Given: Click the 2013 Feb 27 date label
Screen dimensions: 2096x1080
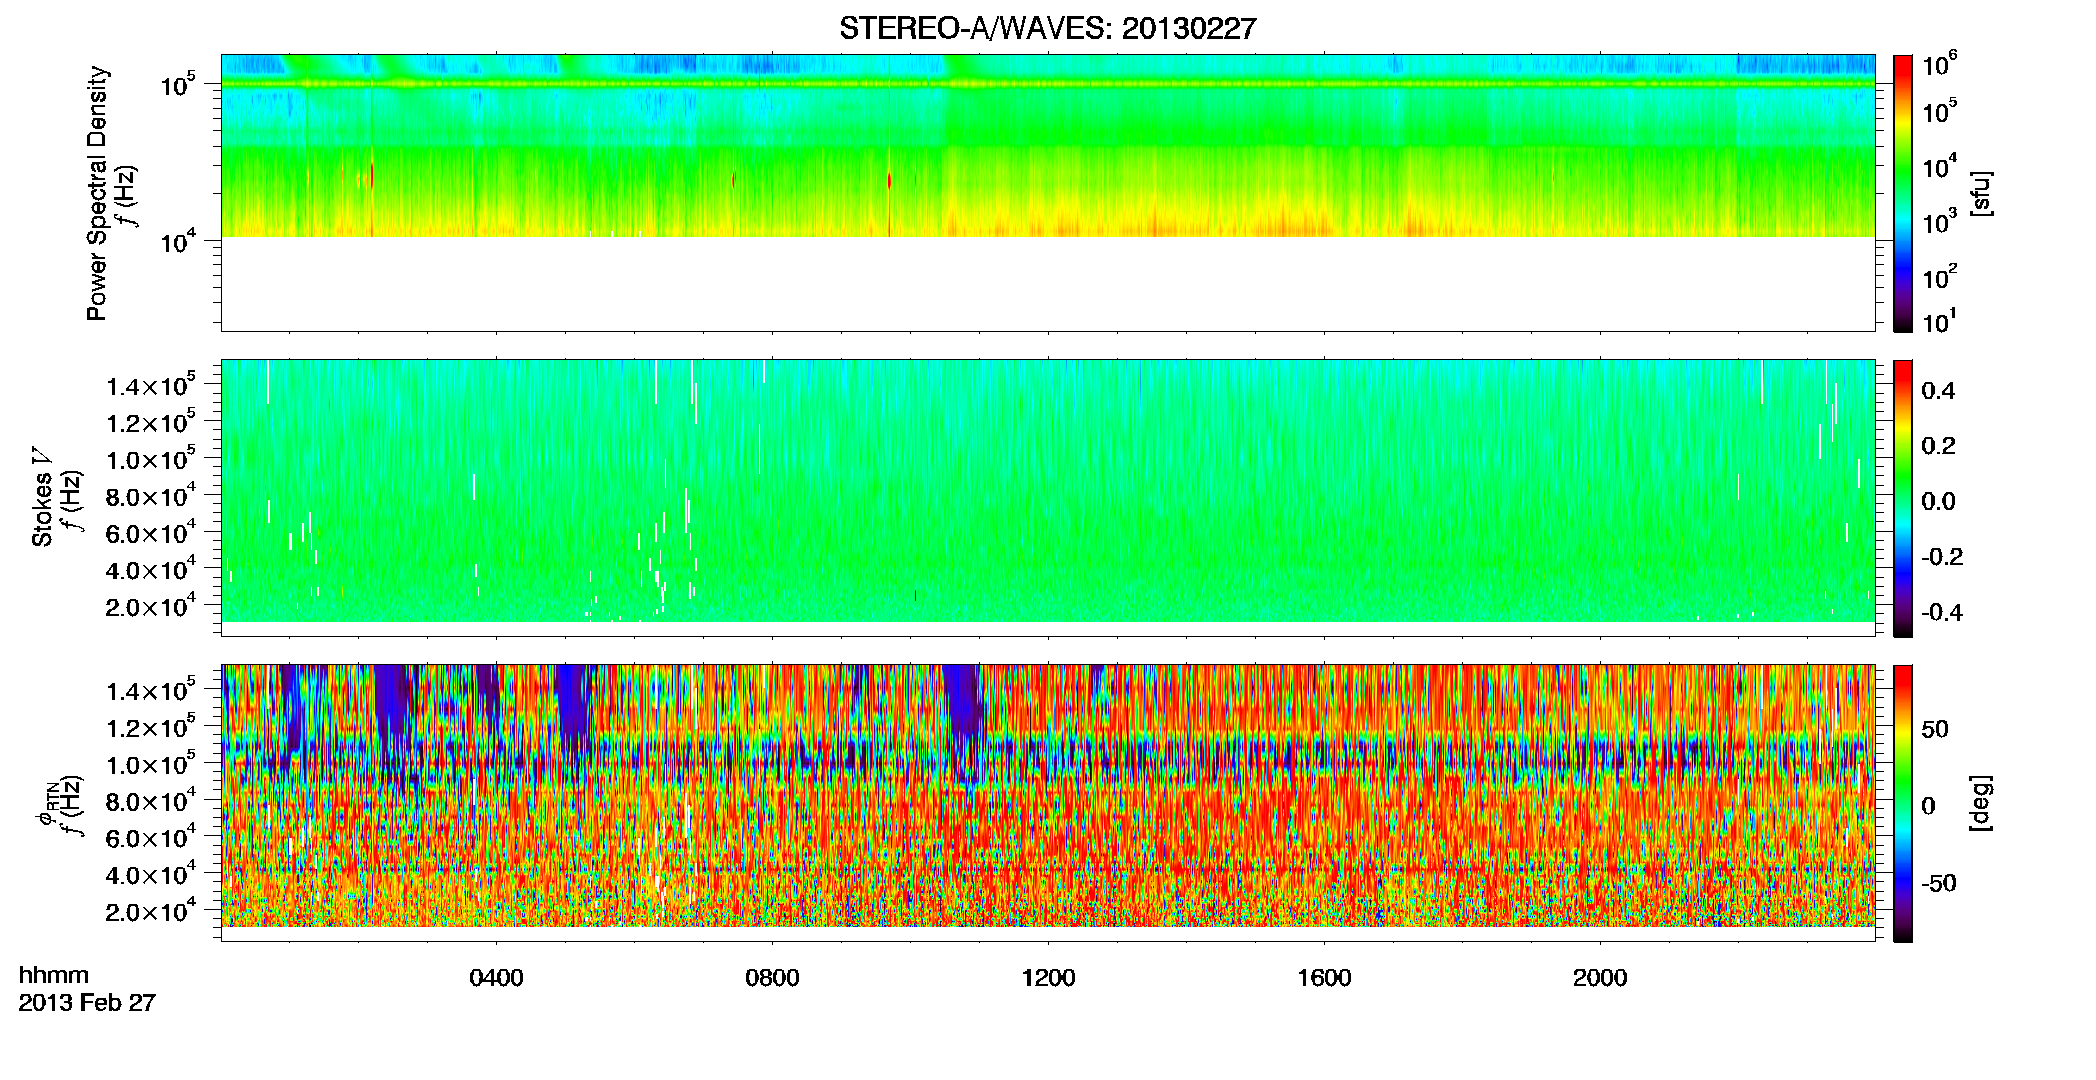Looking at the screenshot, I should pos(87,1002).
